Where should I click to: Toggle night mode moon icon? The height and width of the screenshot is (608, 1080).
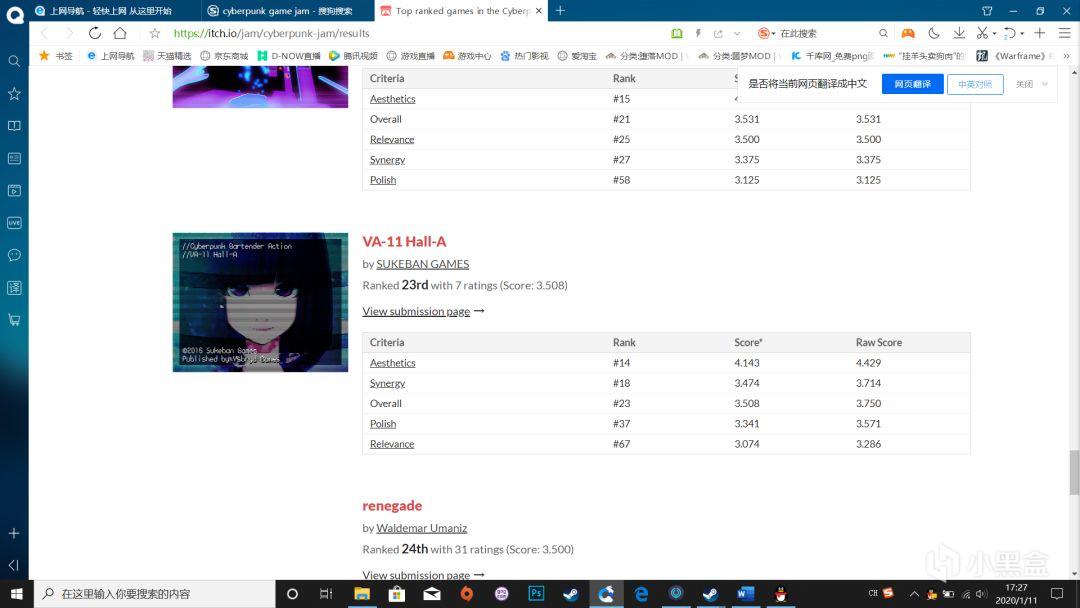pos(934,33)
